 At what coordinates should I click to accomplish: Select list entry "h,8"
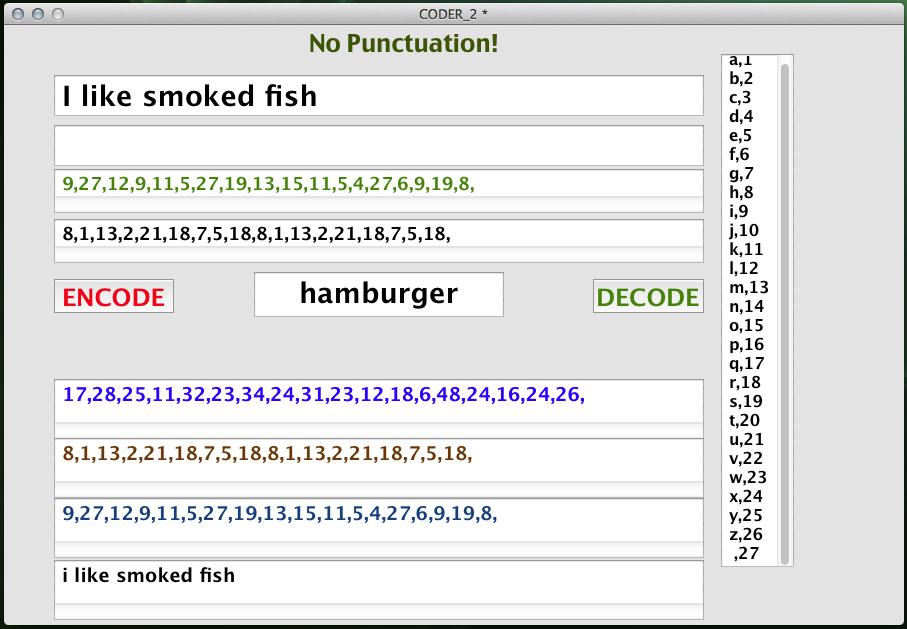pyautogui.click(x=741, y=192)
